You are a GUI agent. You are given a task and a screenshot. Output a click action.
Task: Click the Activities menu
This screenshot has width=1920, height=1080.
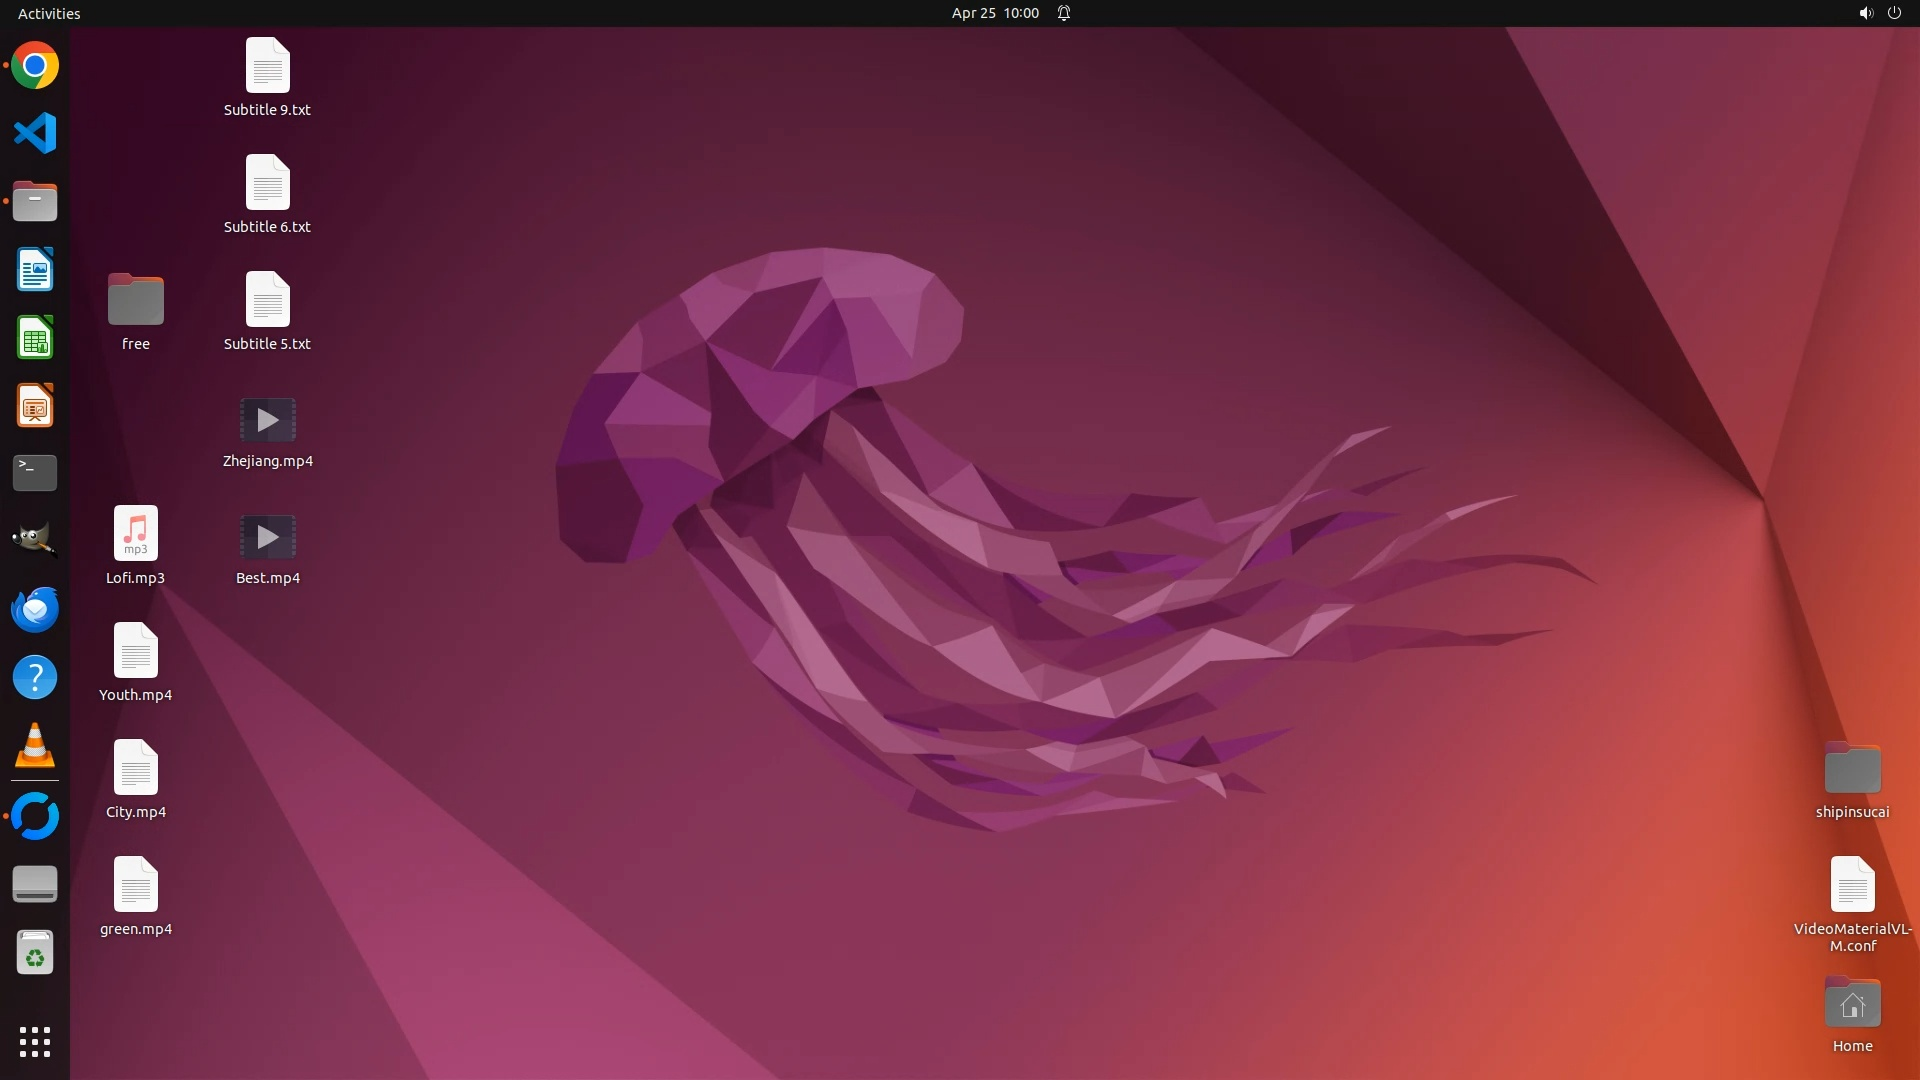tap(49, 13)
